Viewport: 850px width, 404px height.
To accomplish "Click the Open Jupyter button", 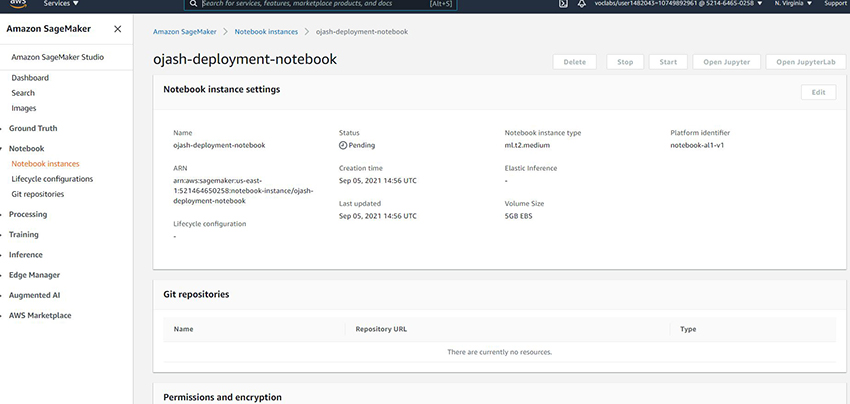I will pos(726,62).
